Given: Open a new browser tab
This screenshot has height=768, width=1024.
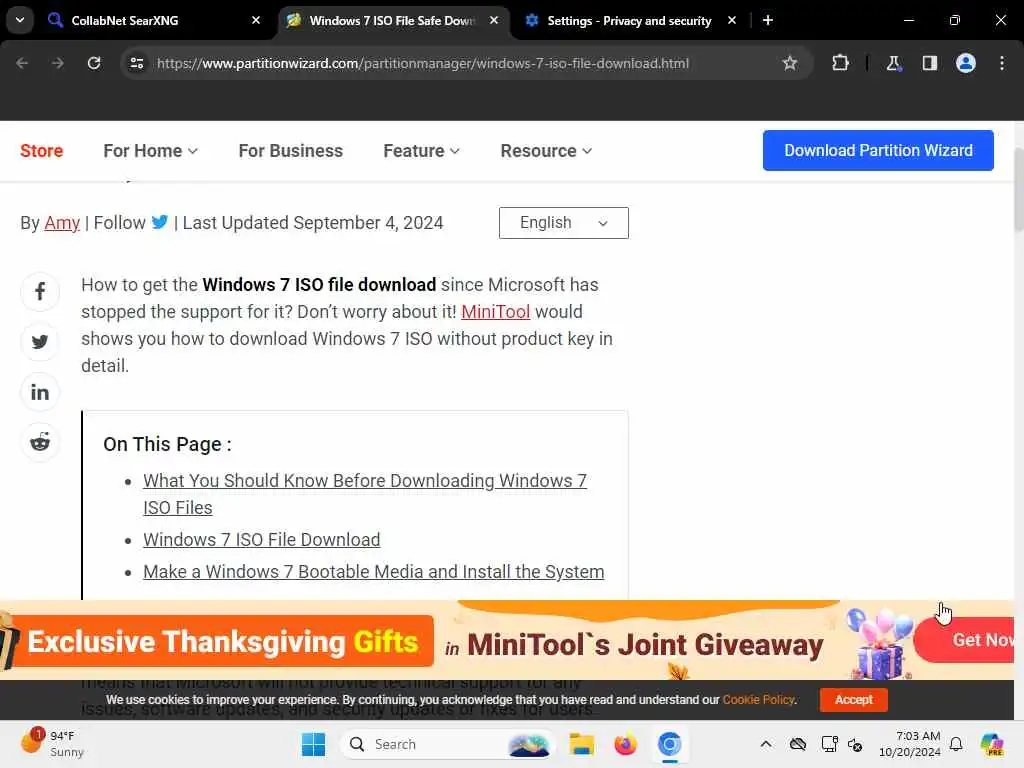Looking at the screenshot, I should click(768, 20).
